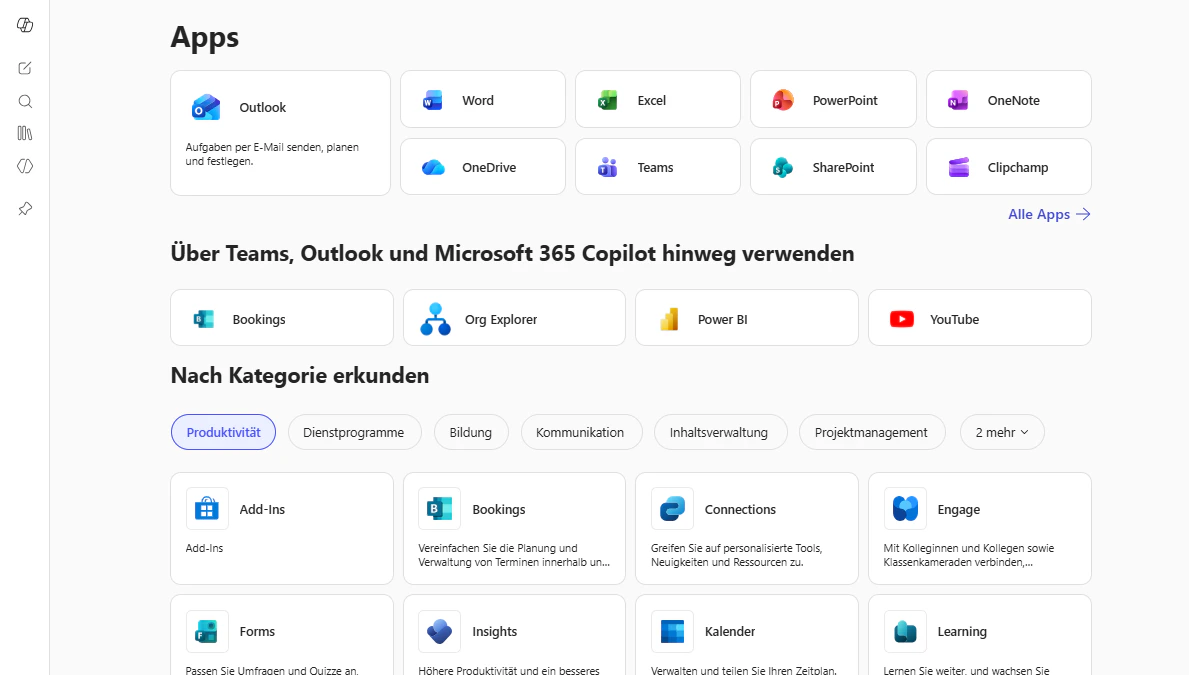The height and width of the screenshot is (675, 1189).
Task: Click the arrow beside Alle Apps
Action: tap(1083, 215)
